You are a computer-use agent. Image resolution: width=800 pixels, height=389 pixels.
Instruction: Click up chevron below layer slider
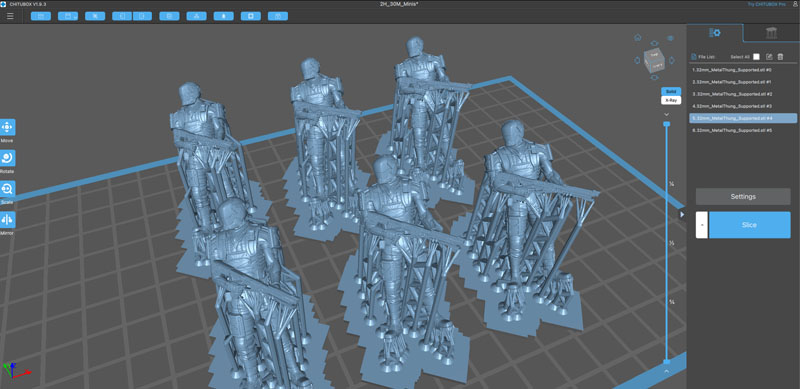point(666,371)
